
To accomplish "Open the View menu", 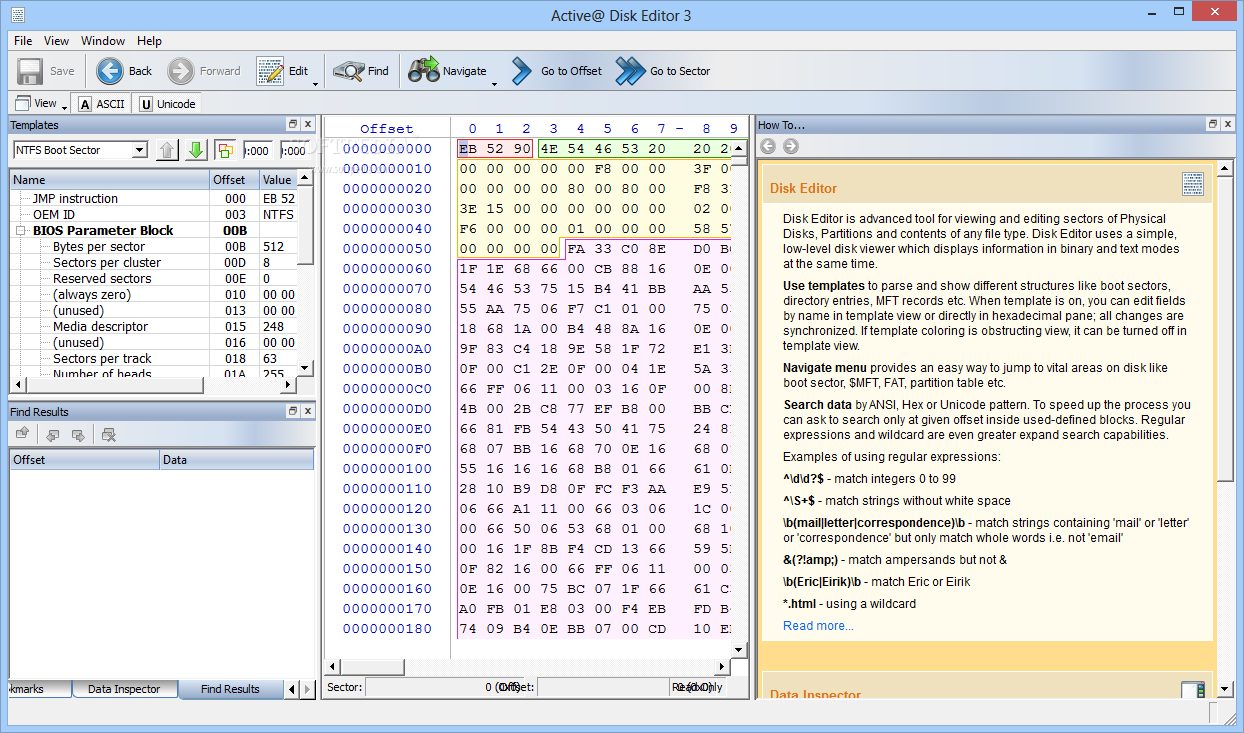I will [57, 41].
